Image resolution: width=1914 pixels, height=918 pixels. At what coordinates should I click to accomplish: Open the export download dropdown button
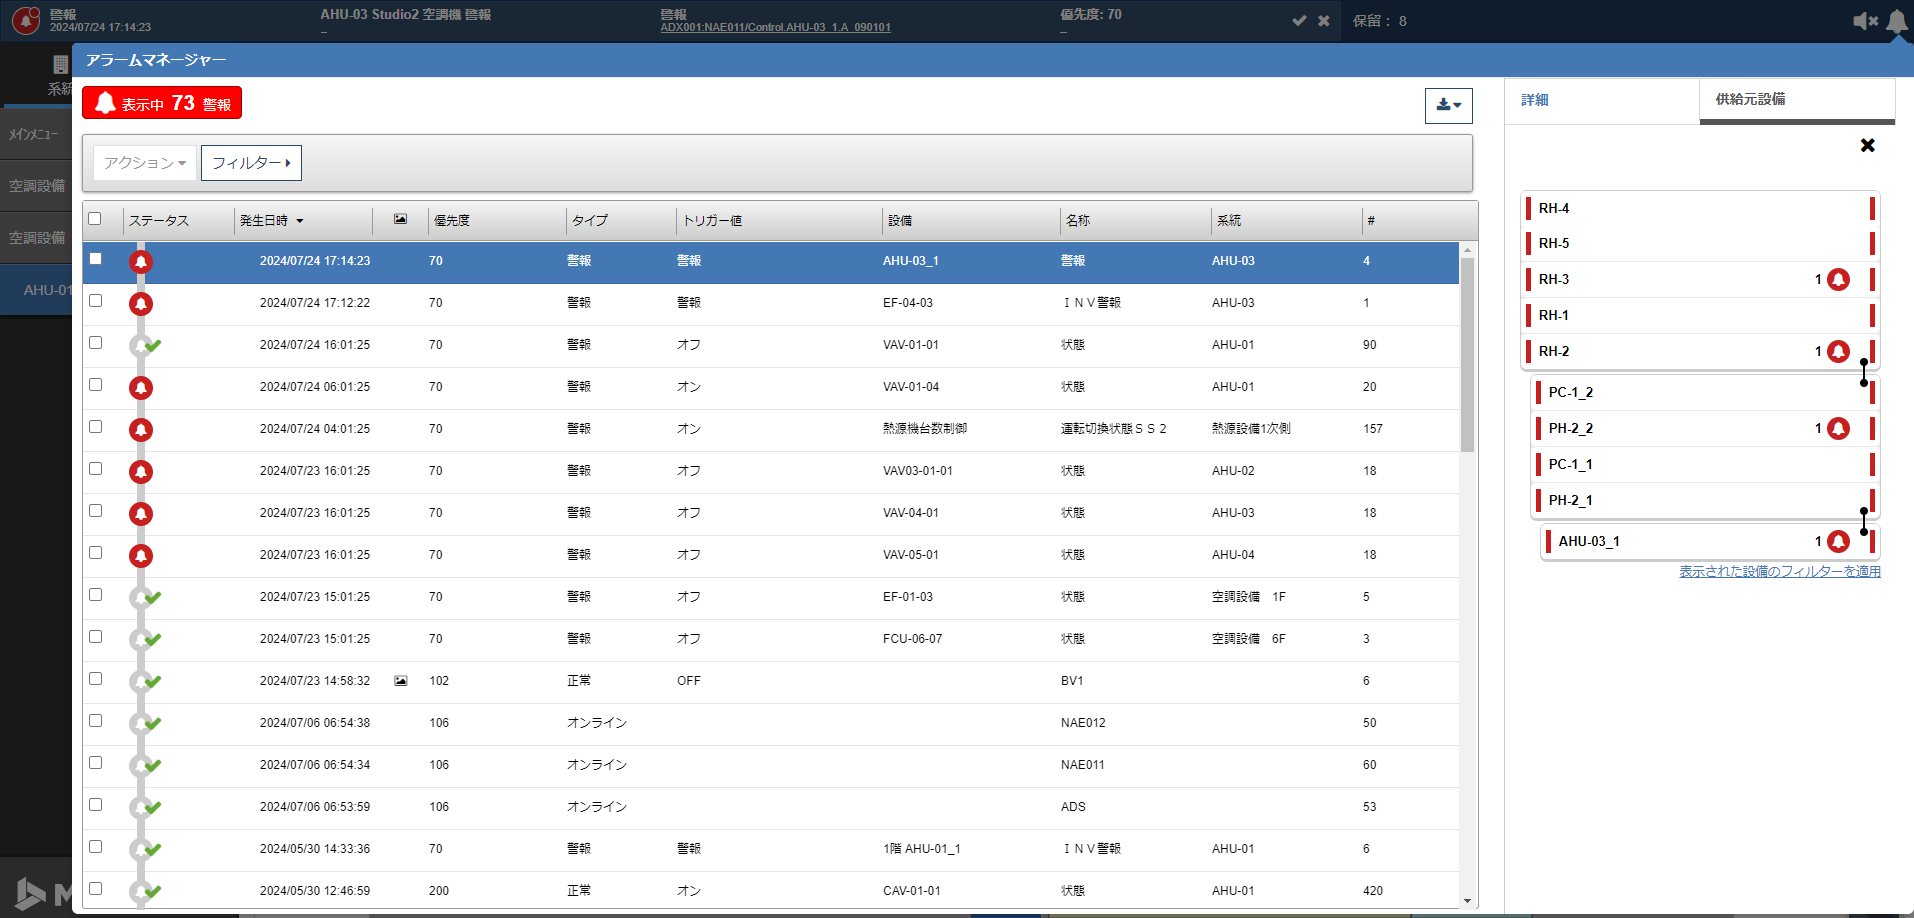1448,105
